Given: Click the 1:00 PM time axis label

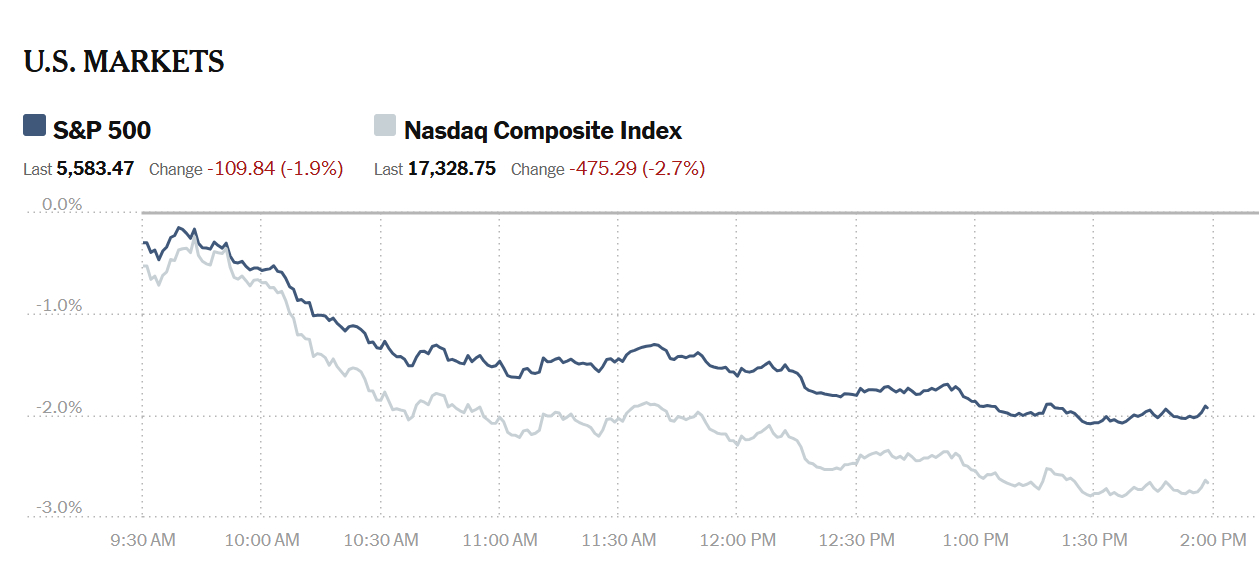Looking at the screenshot, I should (975, 540).
